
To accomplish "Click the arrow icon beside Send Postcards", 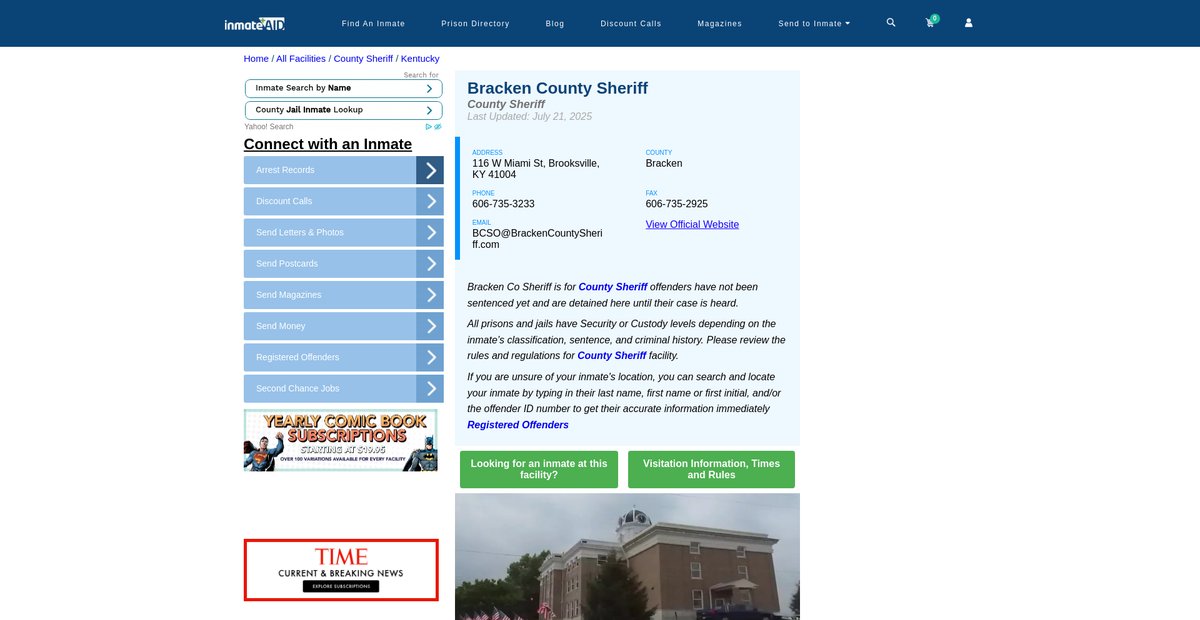I will [430, 263].
